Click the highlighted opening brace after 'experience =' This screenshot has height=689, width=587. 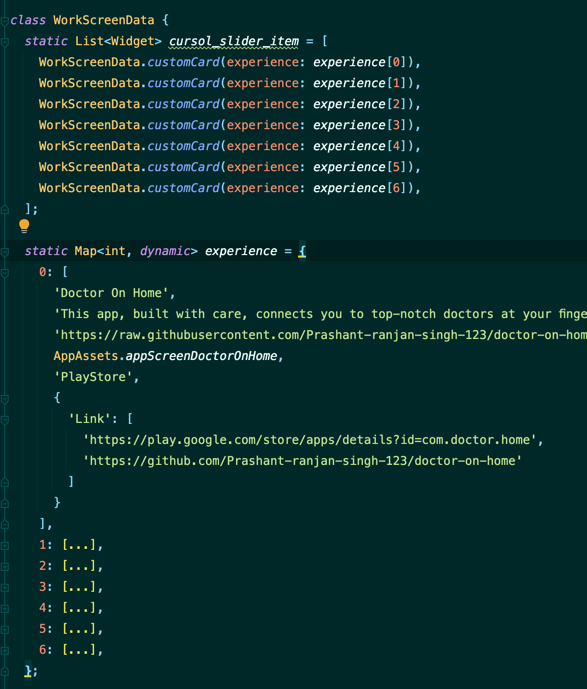(302, 251)
